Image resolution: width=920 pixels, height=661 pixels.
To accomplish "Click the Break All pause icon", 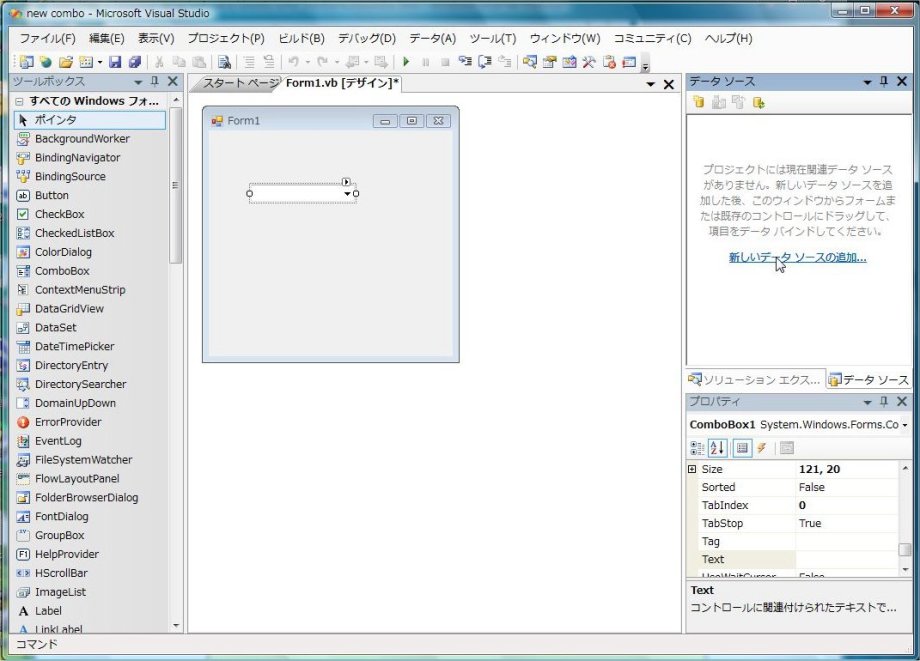I will pyautogui.click(x=426, y=62).
